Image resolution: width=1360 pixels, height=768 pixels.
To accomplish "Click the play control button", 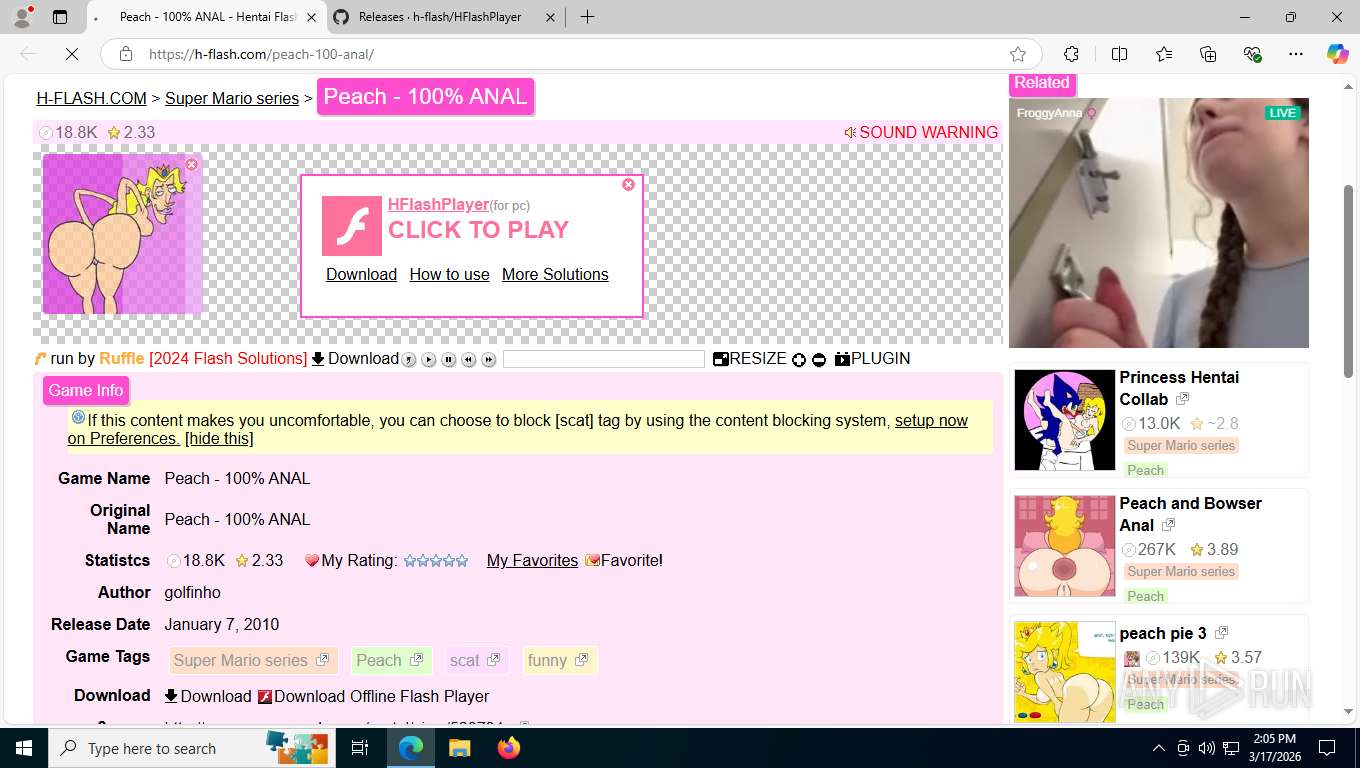I will [x=429, y=360].
